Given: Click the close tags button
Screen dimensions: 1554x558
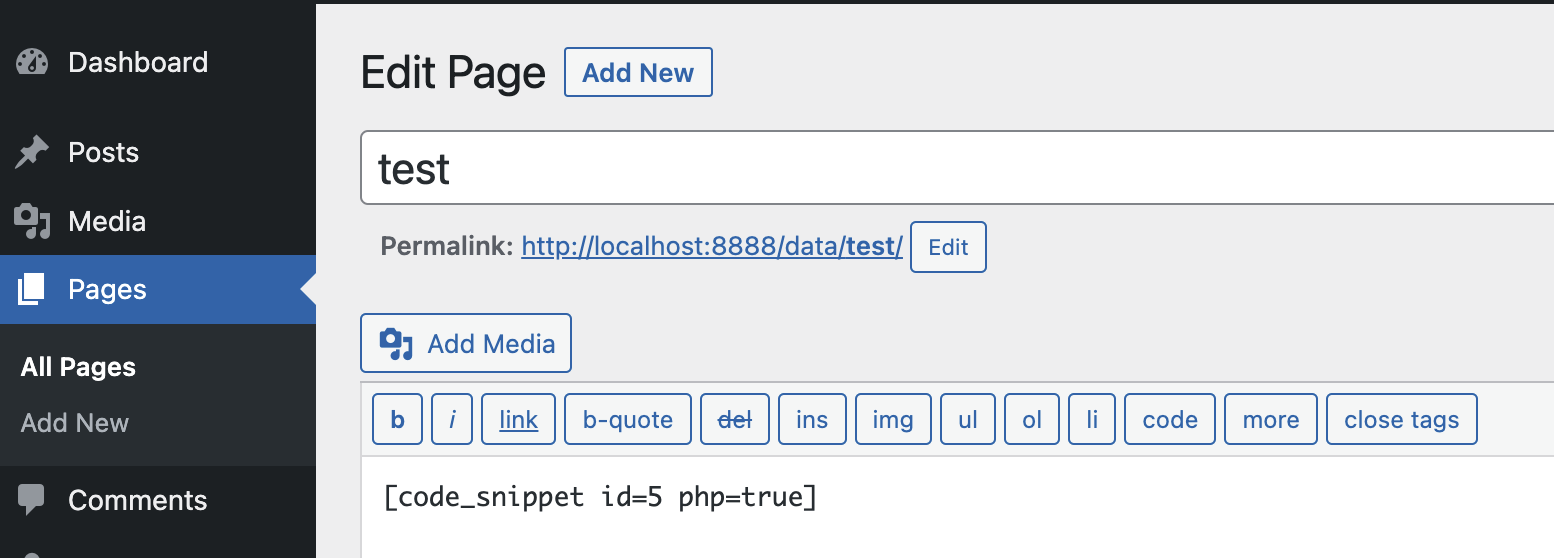Looking at the screenshot, I should point(1401,419).
